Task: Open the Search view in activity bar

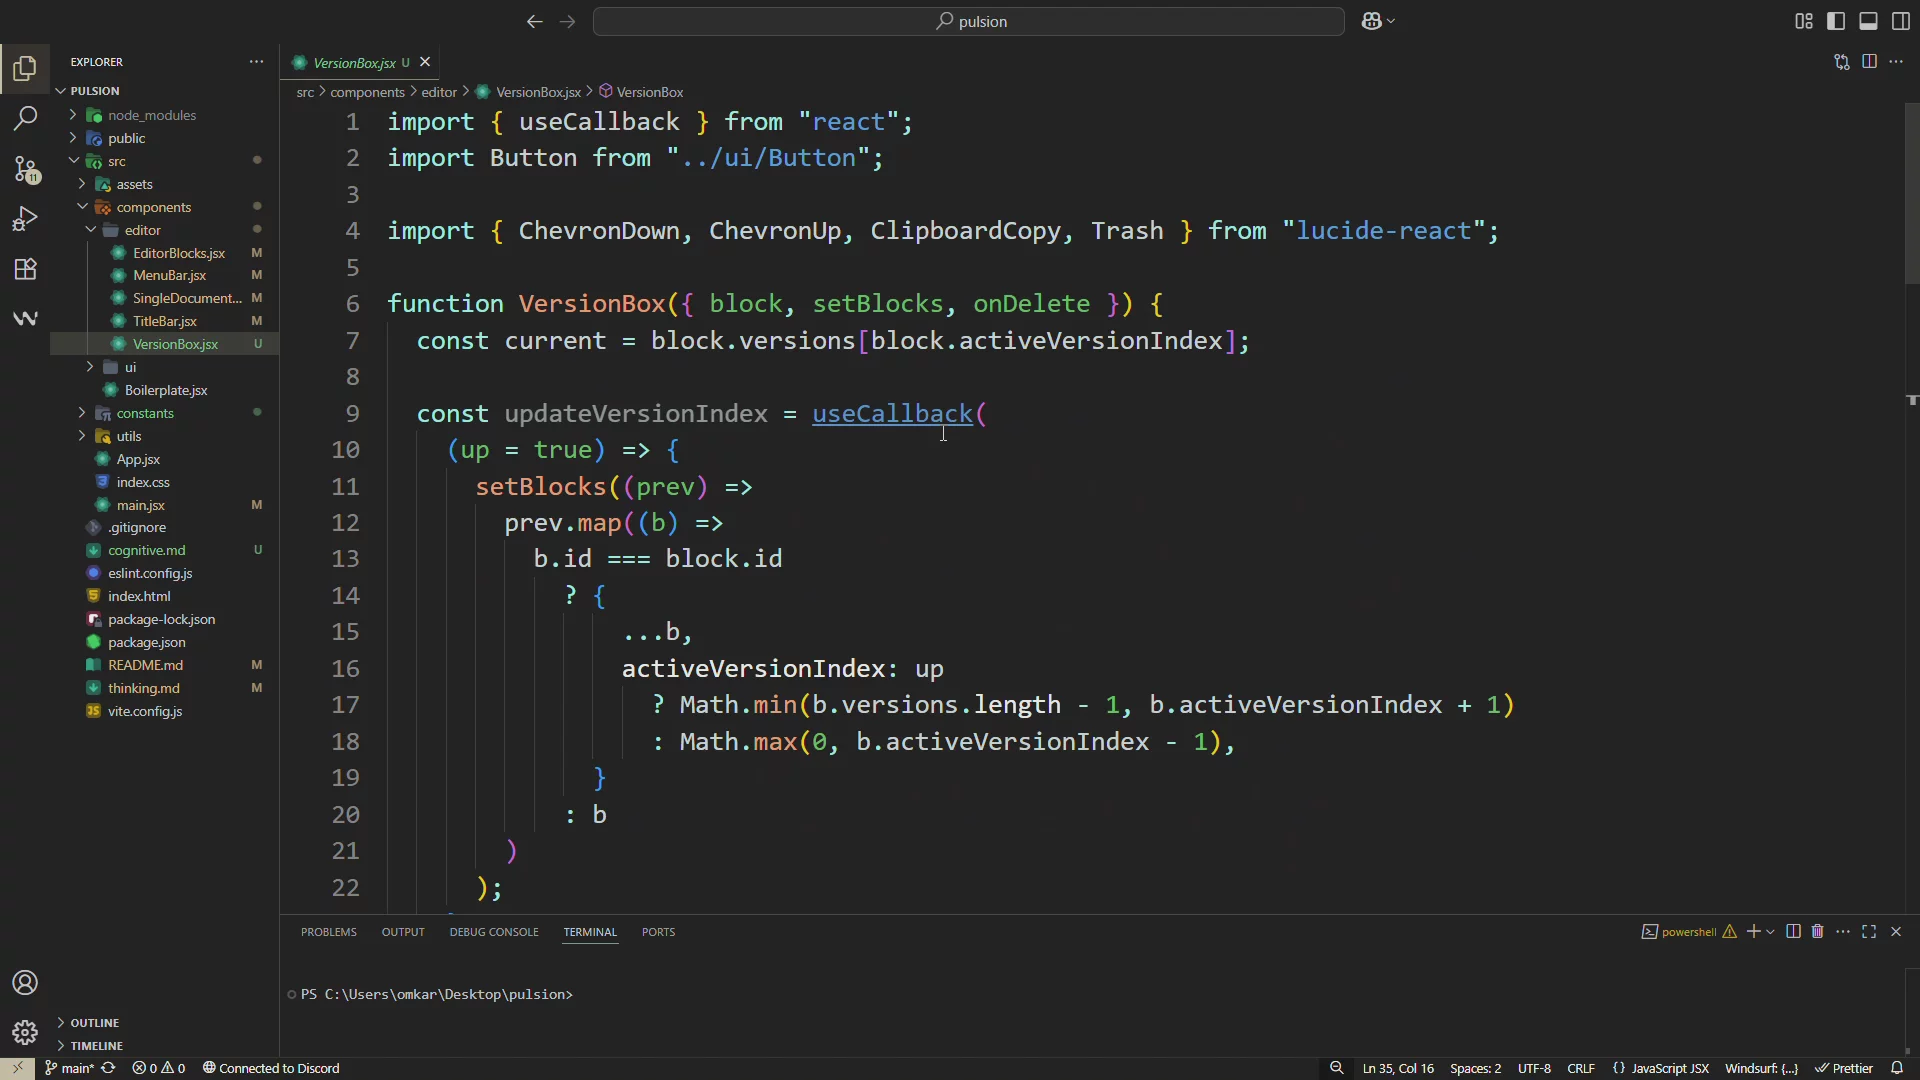Action: pos(24,119)
